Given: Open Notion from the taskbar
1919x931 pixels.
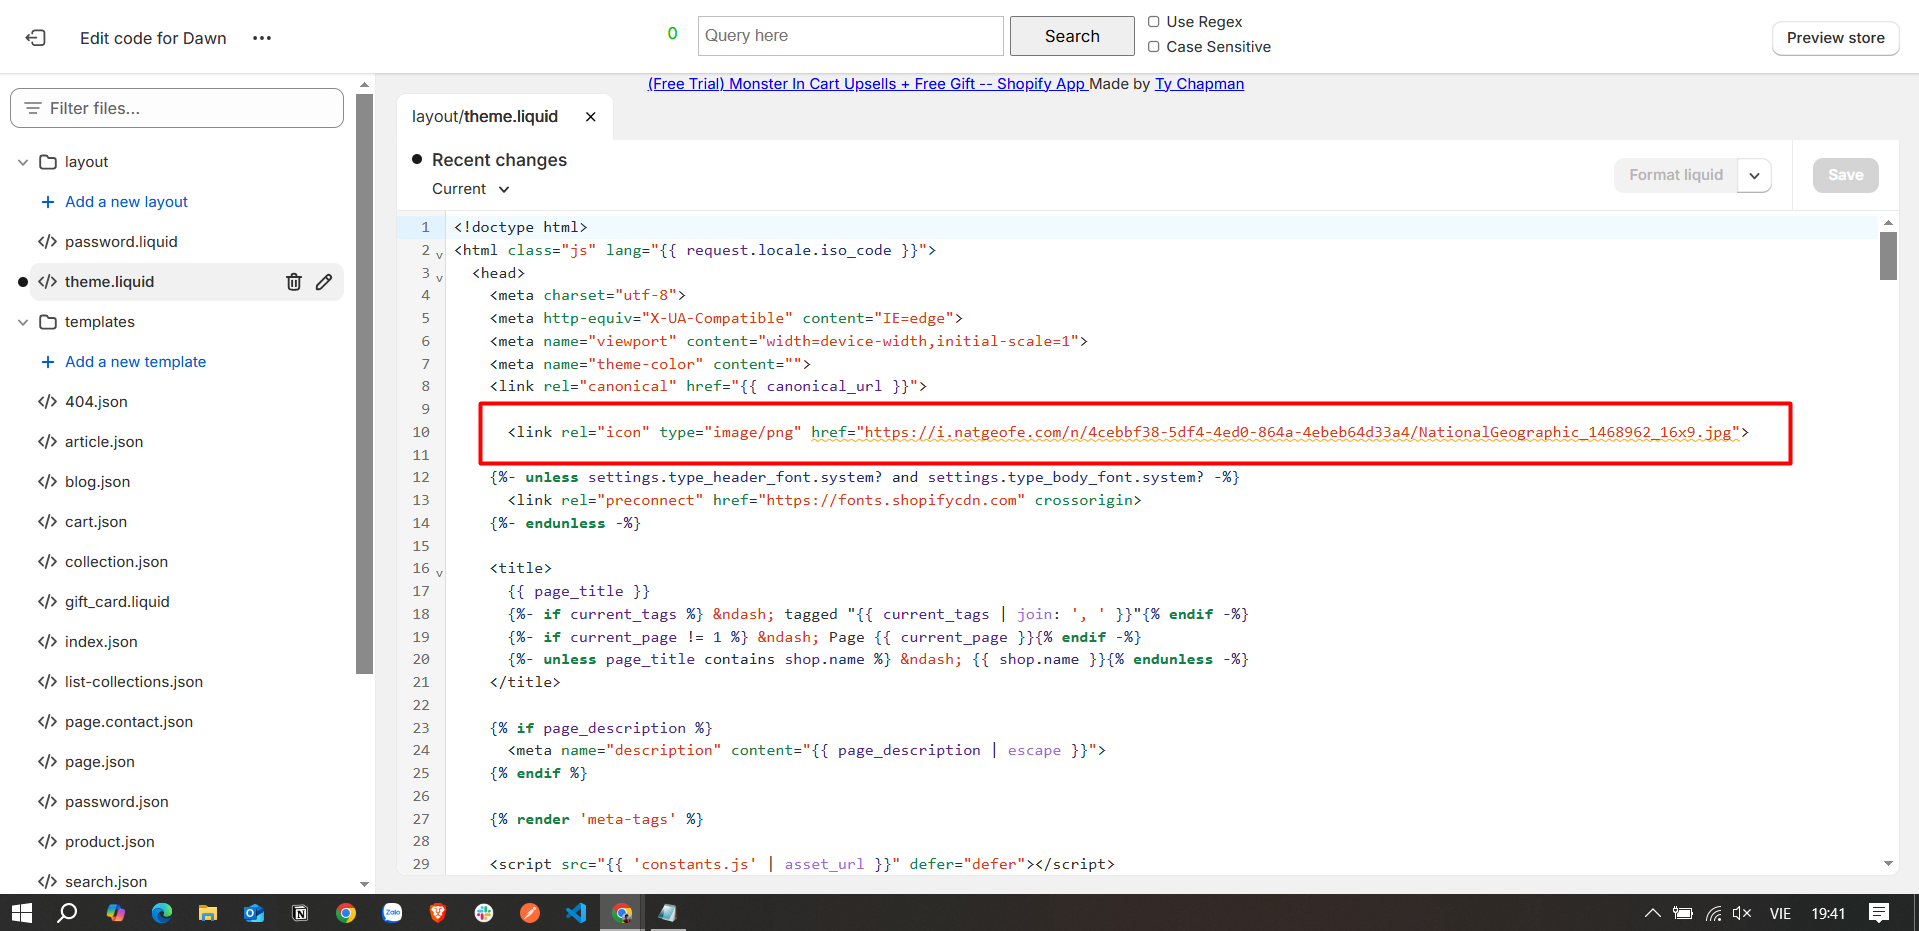Looking at the screenshot, I should 300,913.
